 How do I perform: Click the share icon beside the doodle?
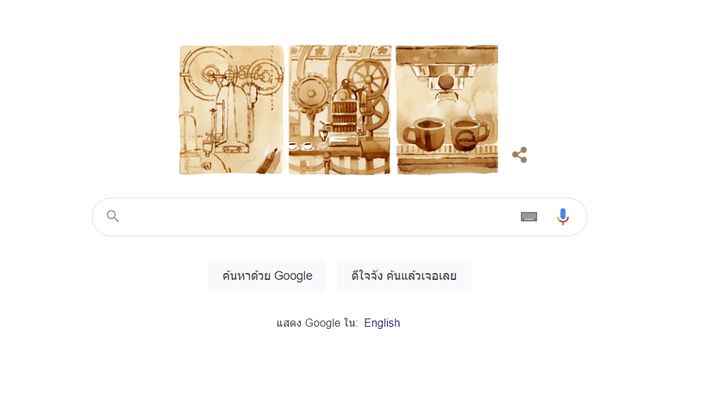point(520,155)
